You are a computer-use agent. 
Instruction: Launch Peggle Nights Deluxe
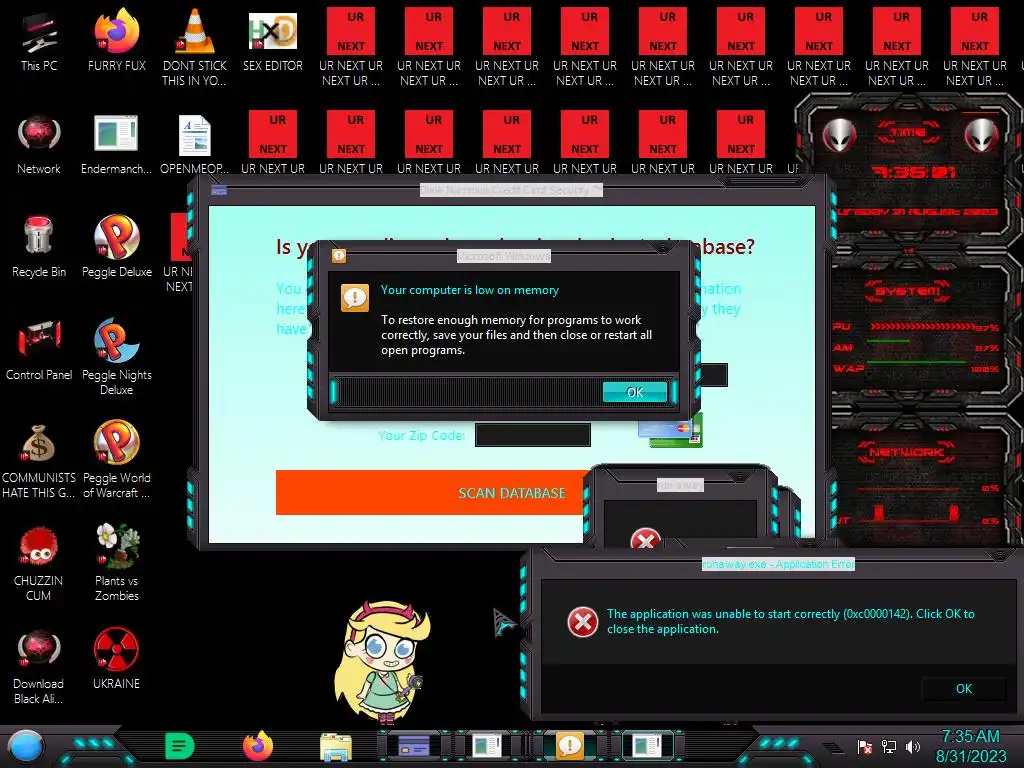[x=116, y=357]
